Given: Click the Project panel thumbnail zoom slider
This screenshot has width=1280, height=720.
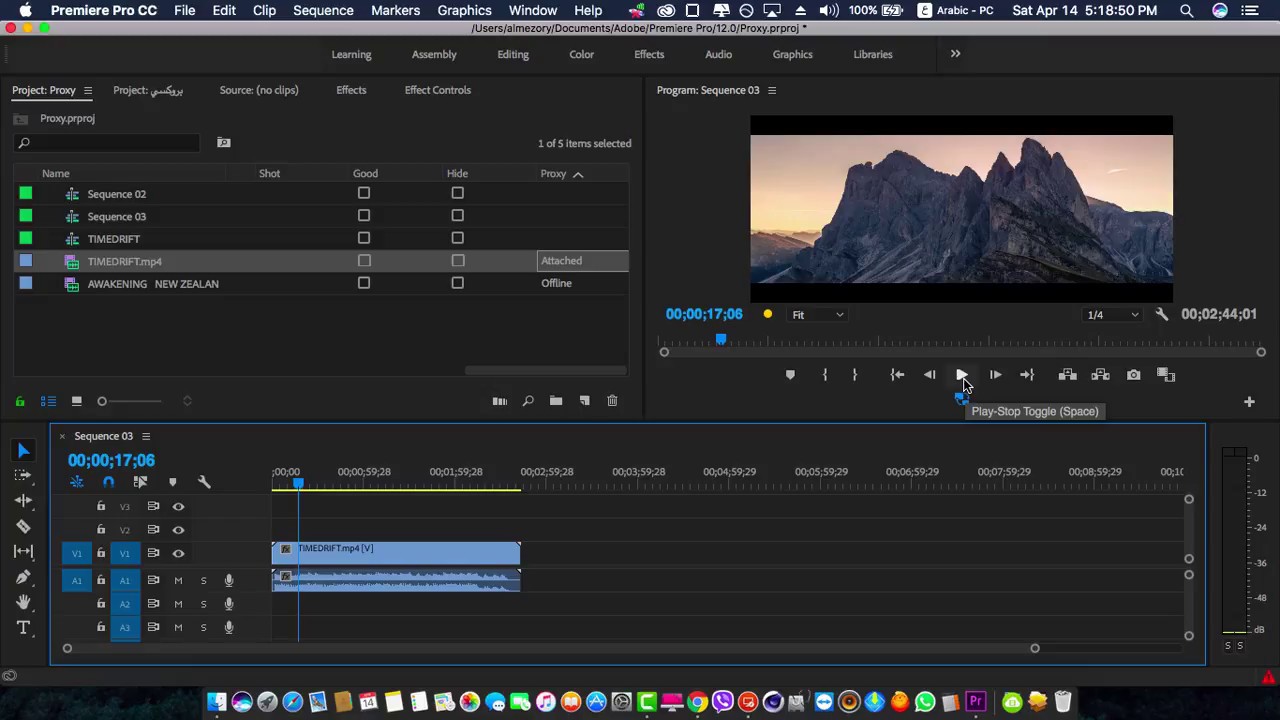Looking at the screenshot, I should click(x=102, y=401).
